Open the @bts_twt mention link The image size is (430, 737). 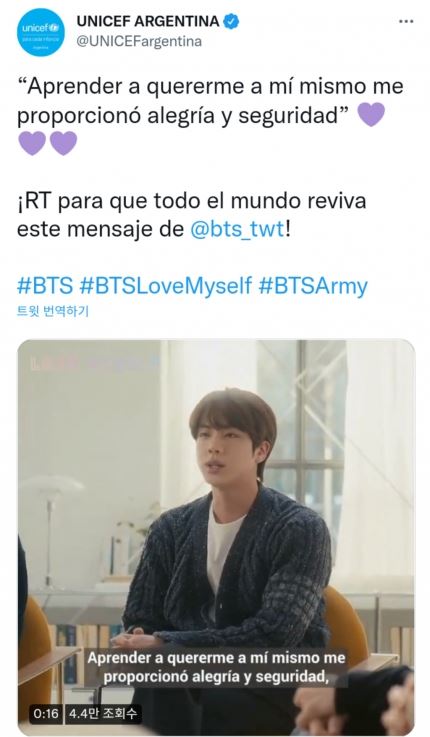point(237,230)
